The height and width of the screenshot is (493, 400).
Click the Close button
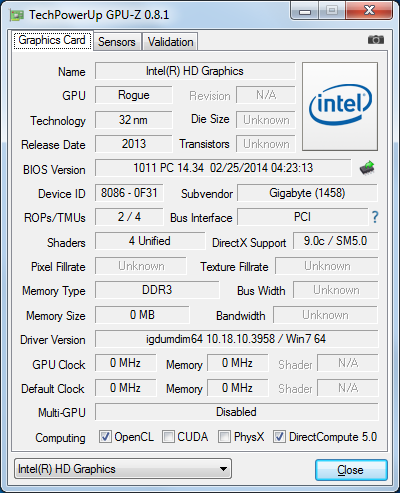tap(351, 470)
